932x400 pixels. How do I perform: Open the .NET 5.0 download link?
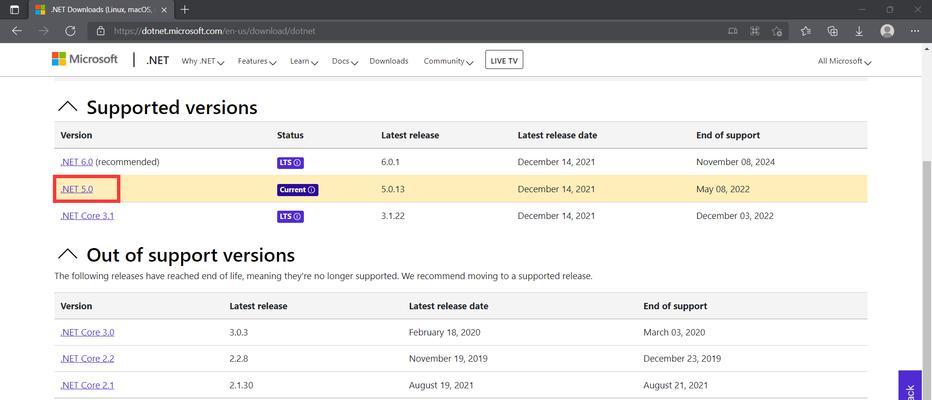(77, 189)
